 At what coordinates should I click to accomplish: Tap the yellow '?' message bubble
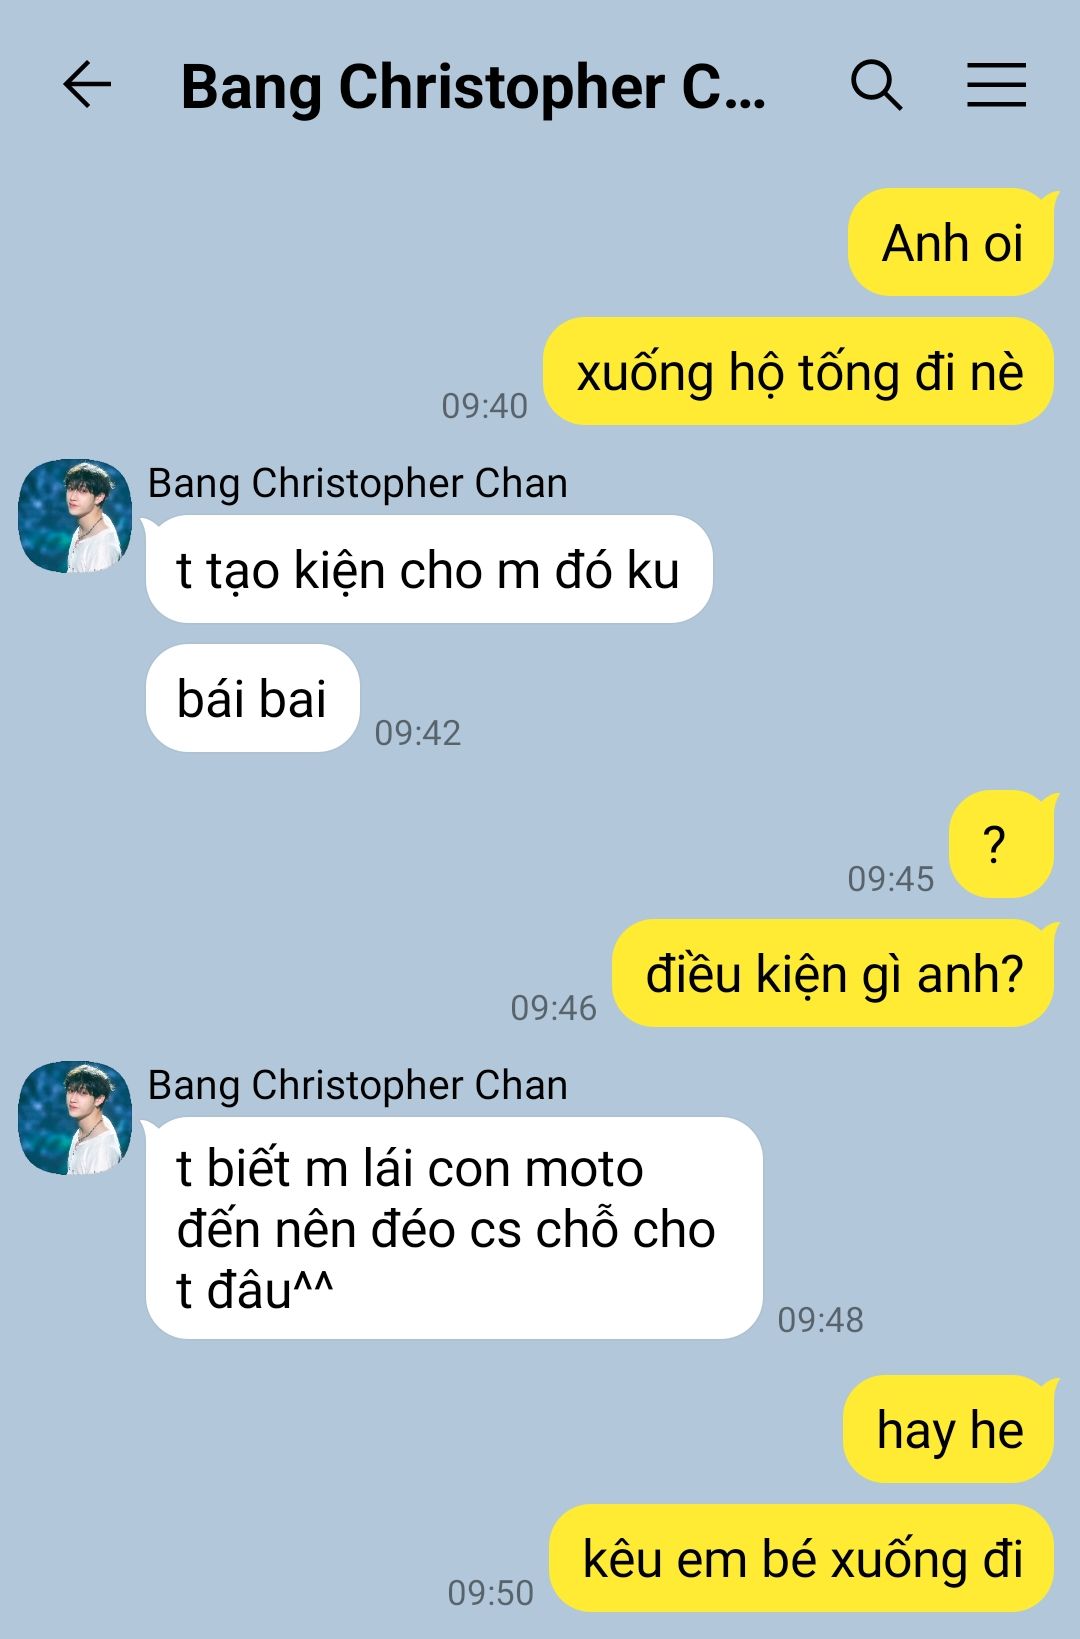tap(1002, 845)
